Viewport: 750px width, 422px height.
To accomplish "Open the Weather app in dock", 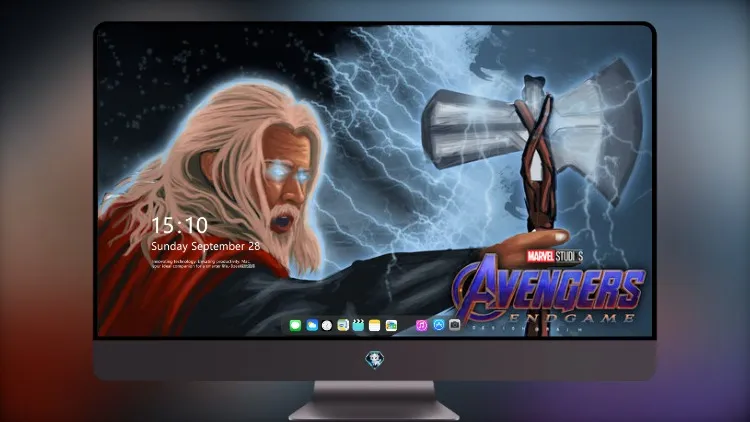I will click(x=312, y=326).
